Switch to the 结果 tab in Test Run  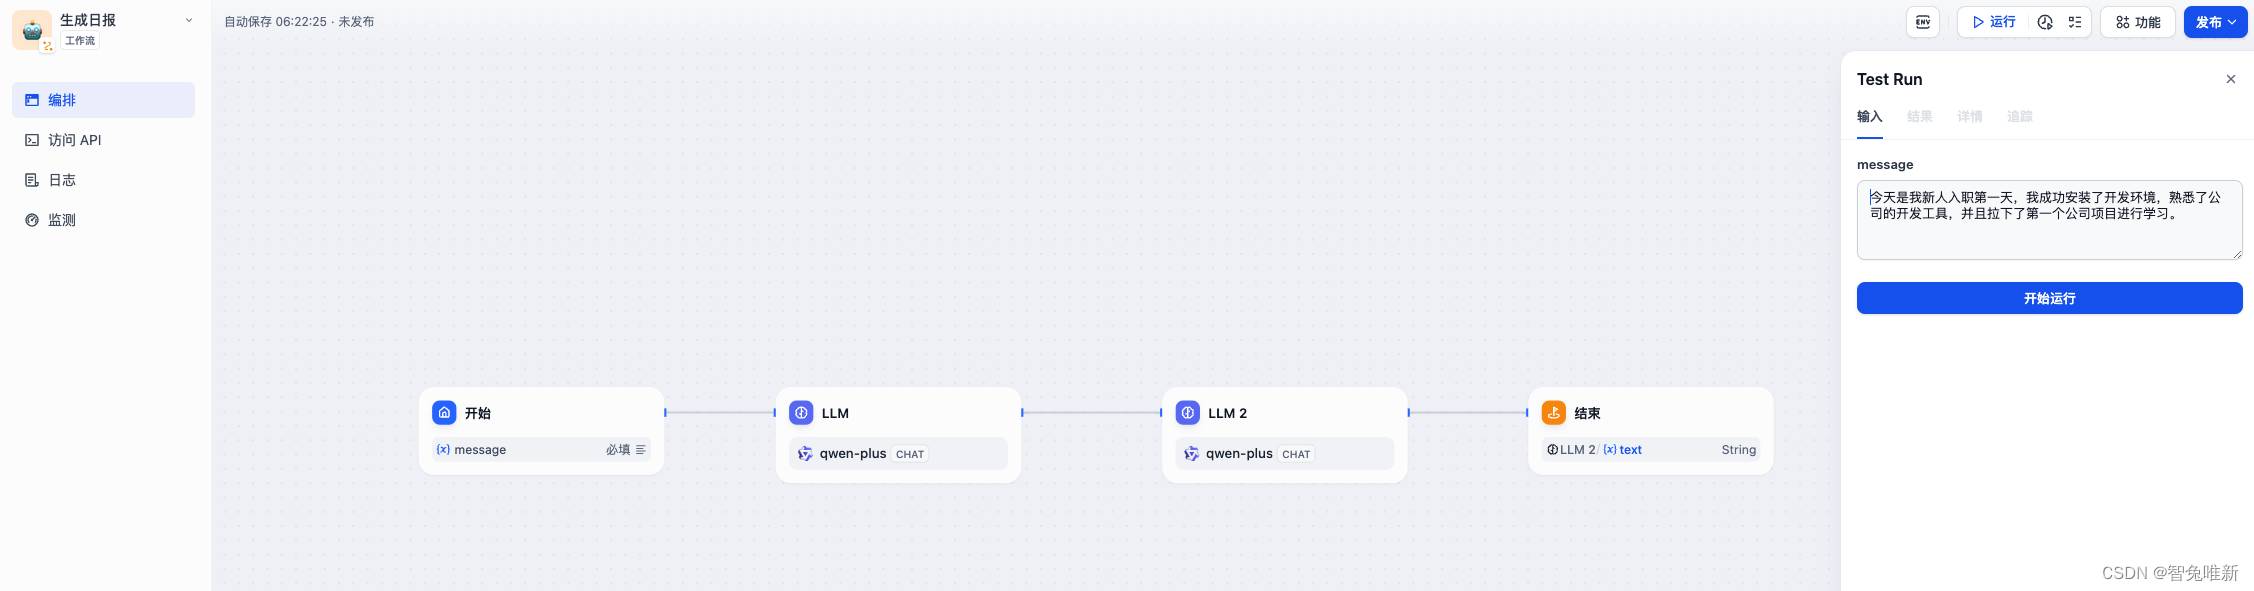pyautogui.click(x=1919, y=117)
